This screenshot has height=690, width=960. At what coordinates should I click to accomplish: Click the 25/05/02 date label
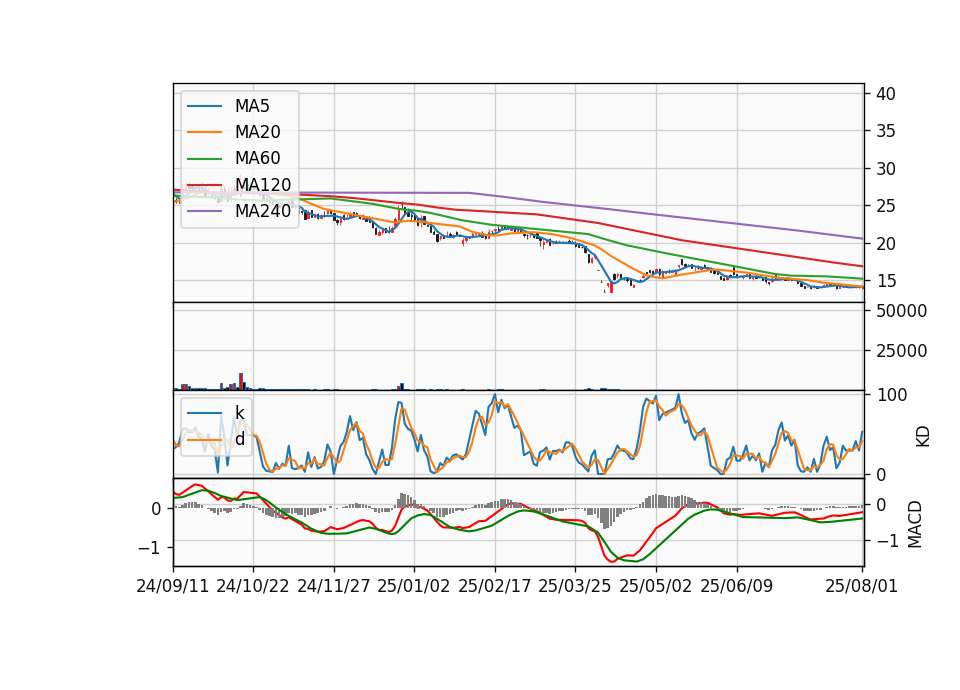[656, 586]
